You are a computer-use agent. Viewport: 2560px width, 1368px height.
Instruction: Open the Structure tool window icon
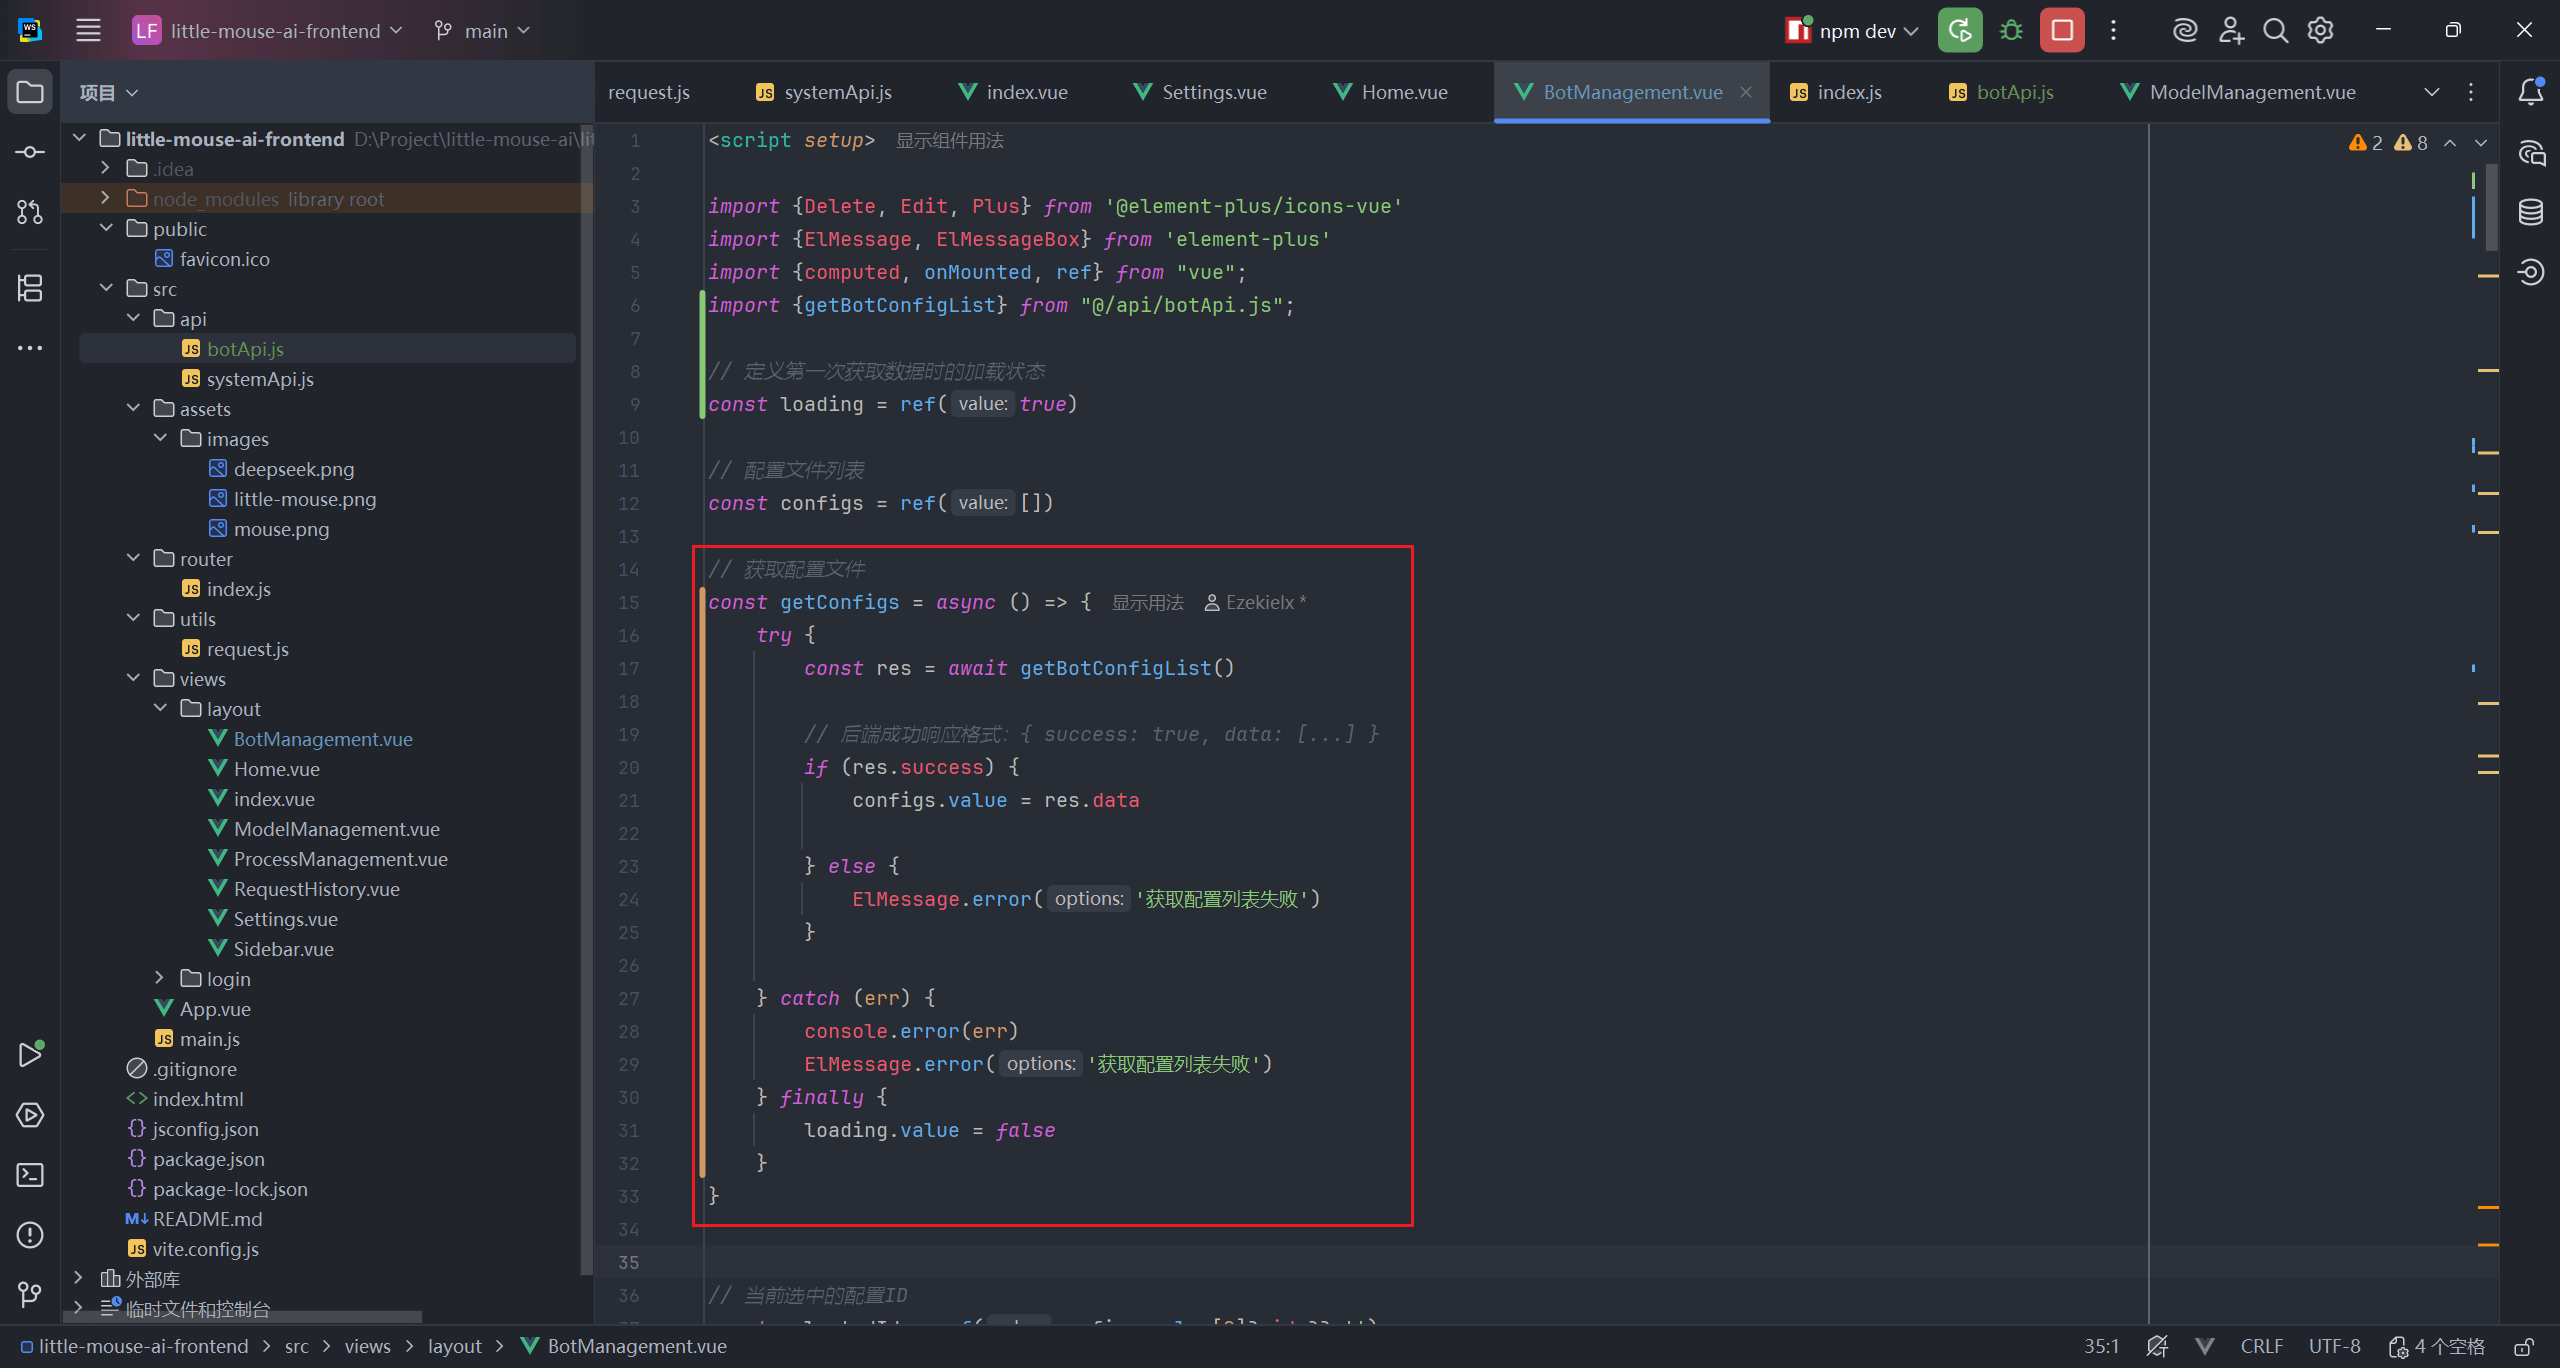click(x=30, y=288)
